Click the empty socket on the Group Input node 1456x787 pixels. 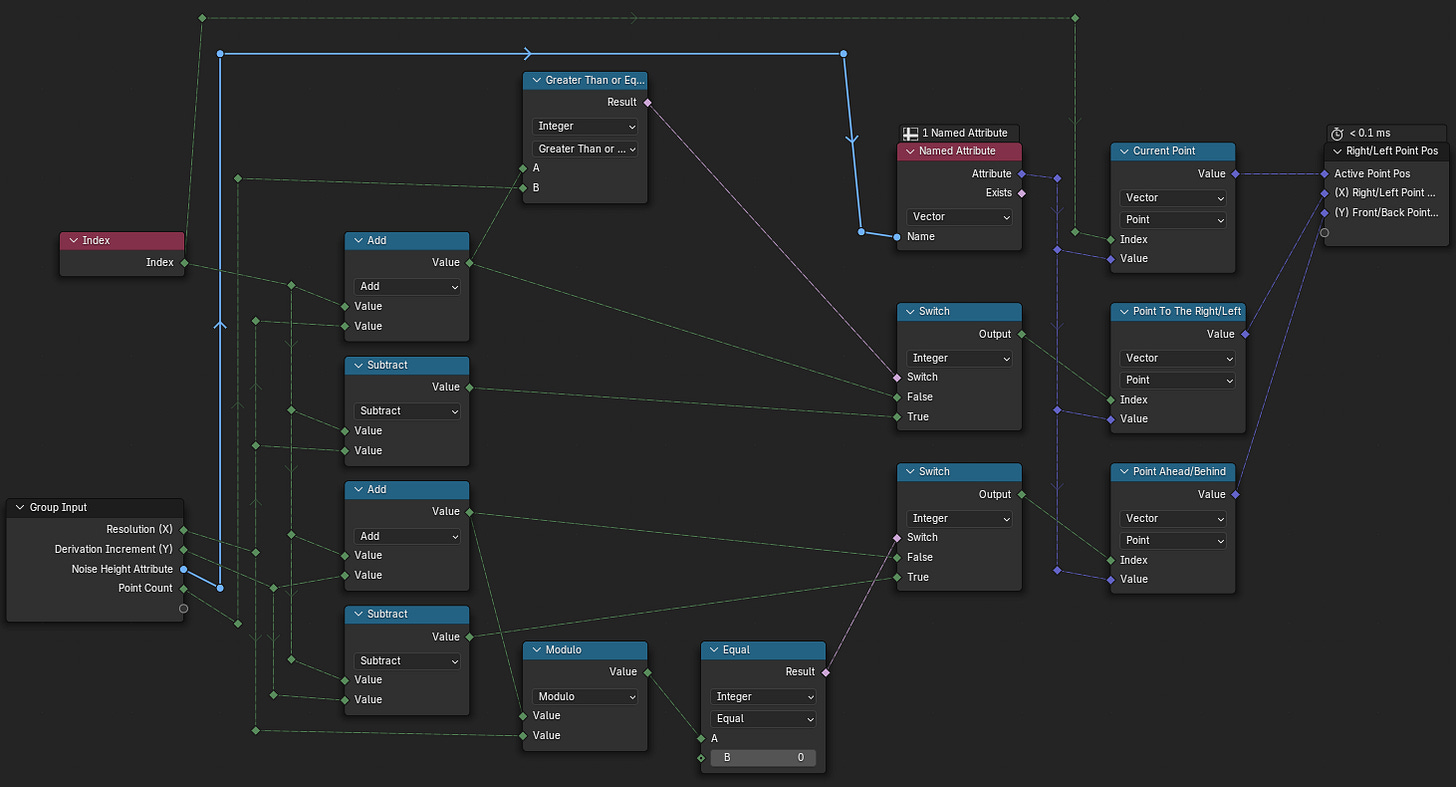click(184, 608)
